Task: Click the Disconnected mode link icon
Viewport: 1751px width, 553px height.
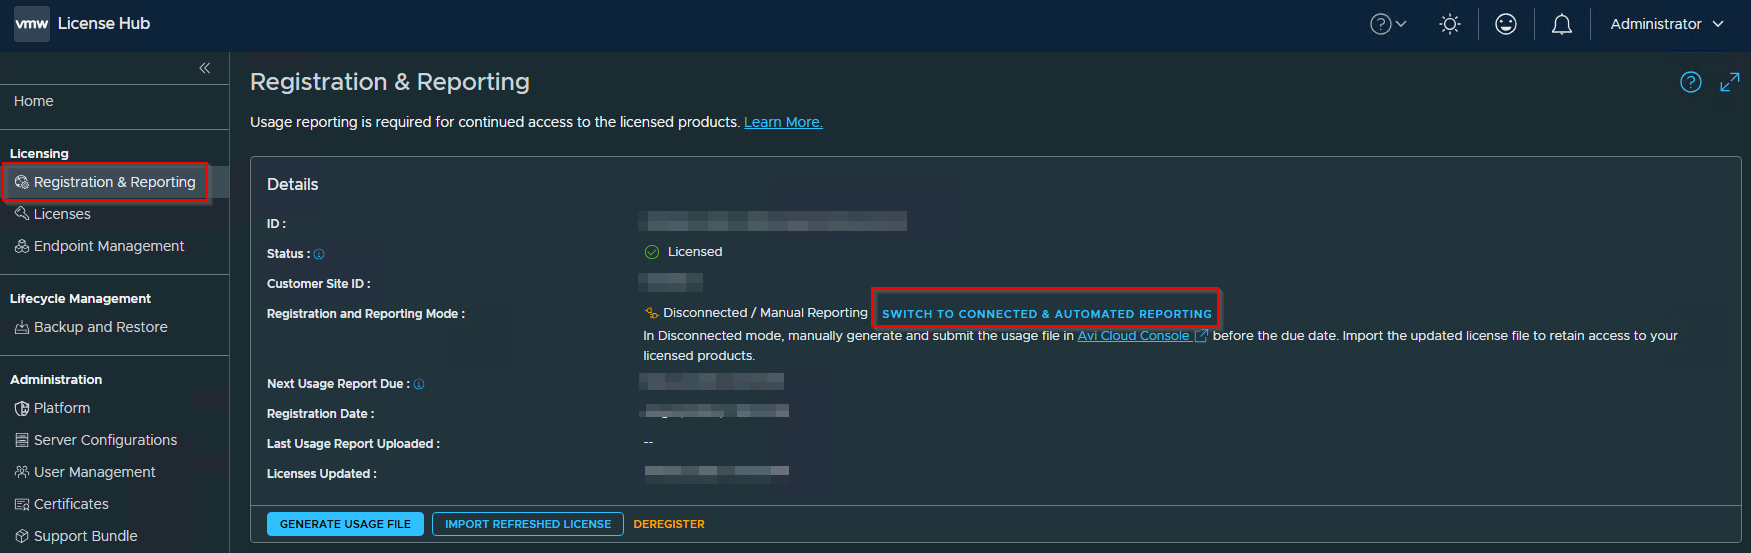Action: tap(652, 313)
